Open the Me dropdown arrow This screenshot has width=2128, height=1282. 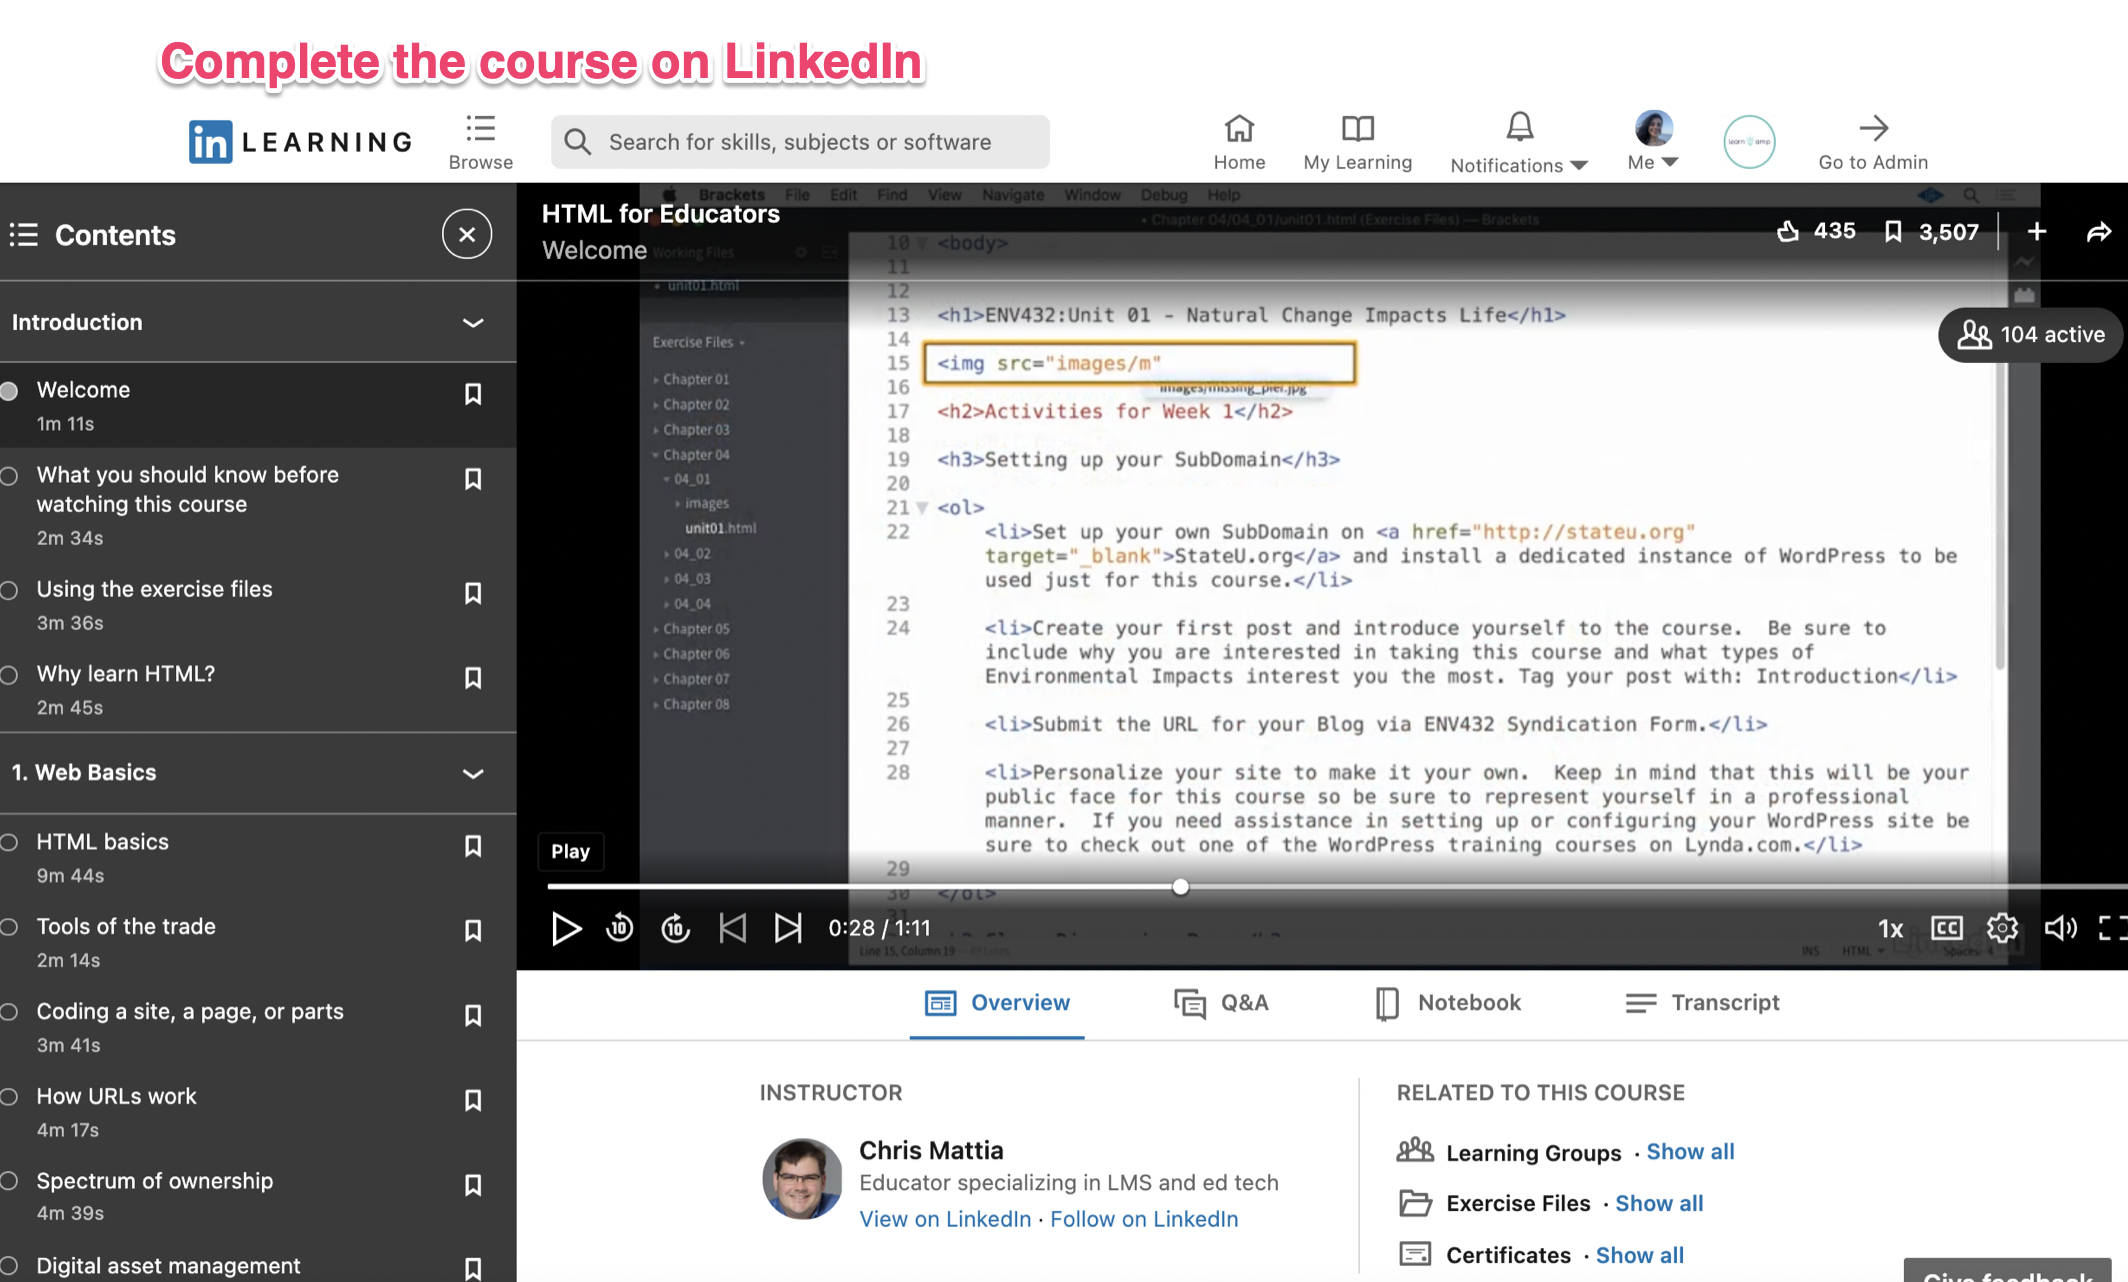[x=1669, y=162]
